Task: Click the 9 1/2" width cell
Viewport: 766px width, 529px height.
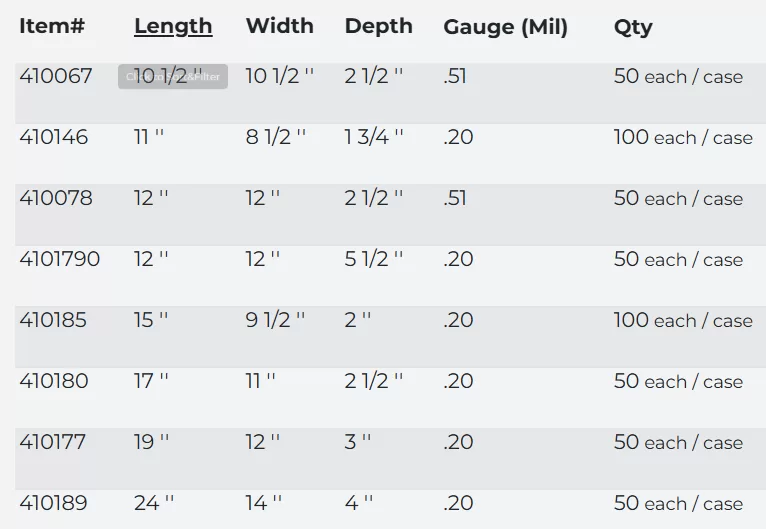Action: (275, 320)
